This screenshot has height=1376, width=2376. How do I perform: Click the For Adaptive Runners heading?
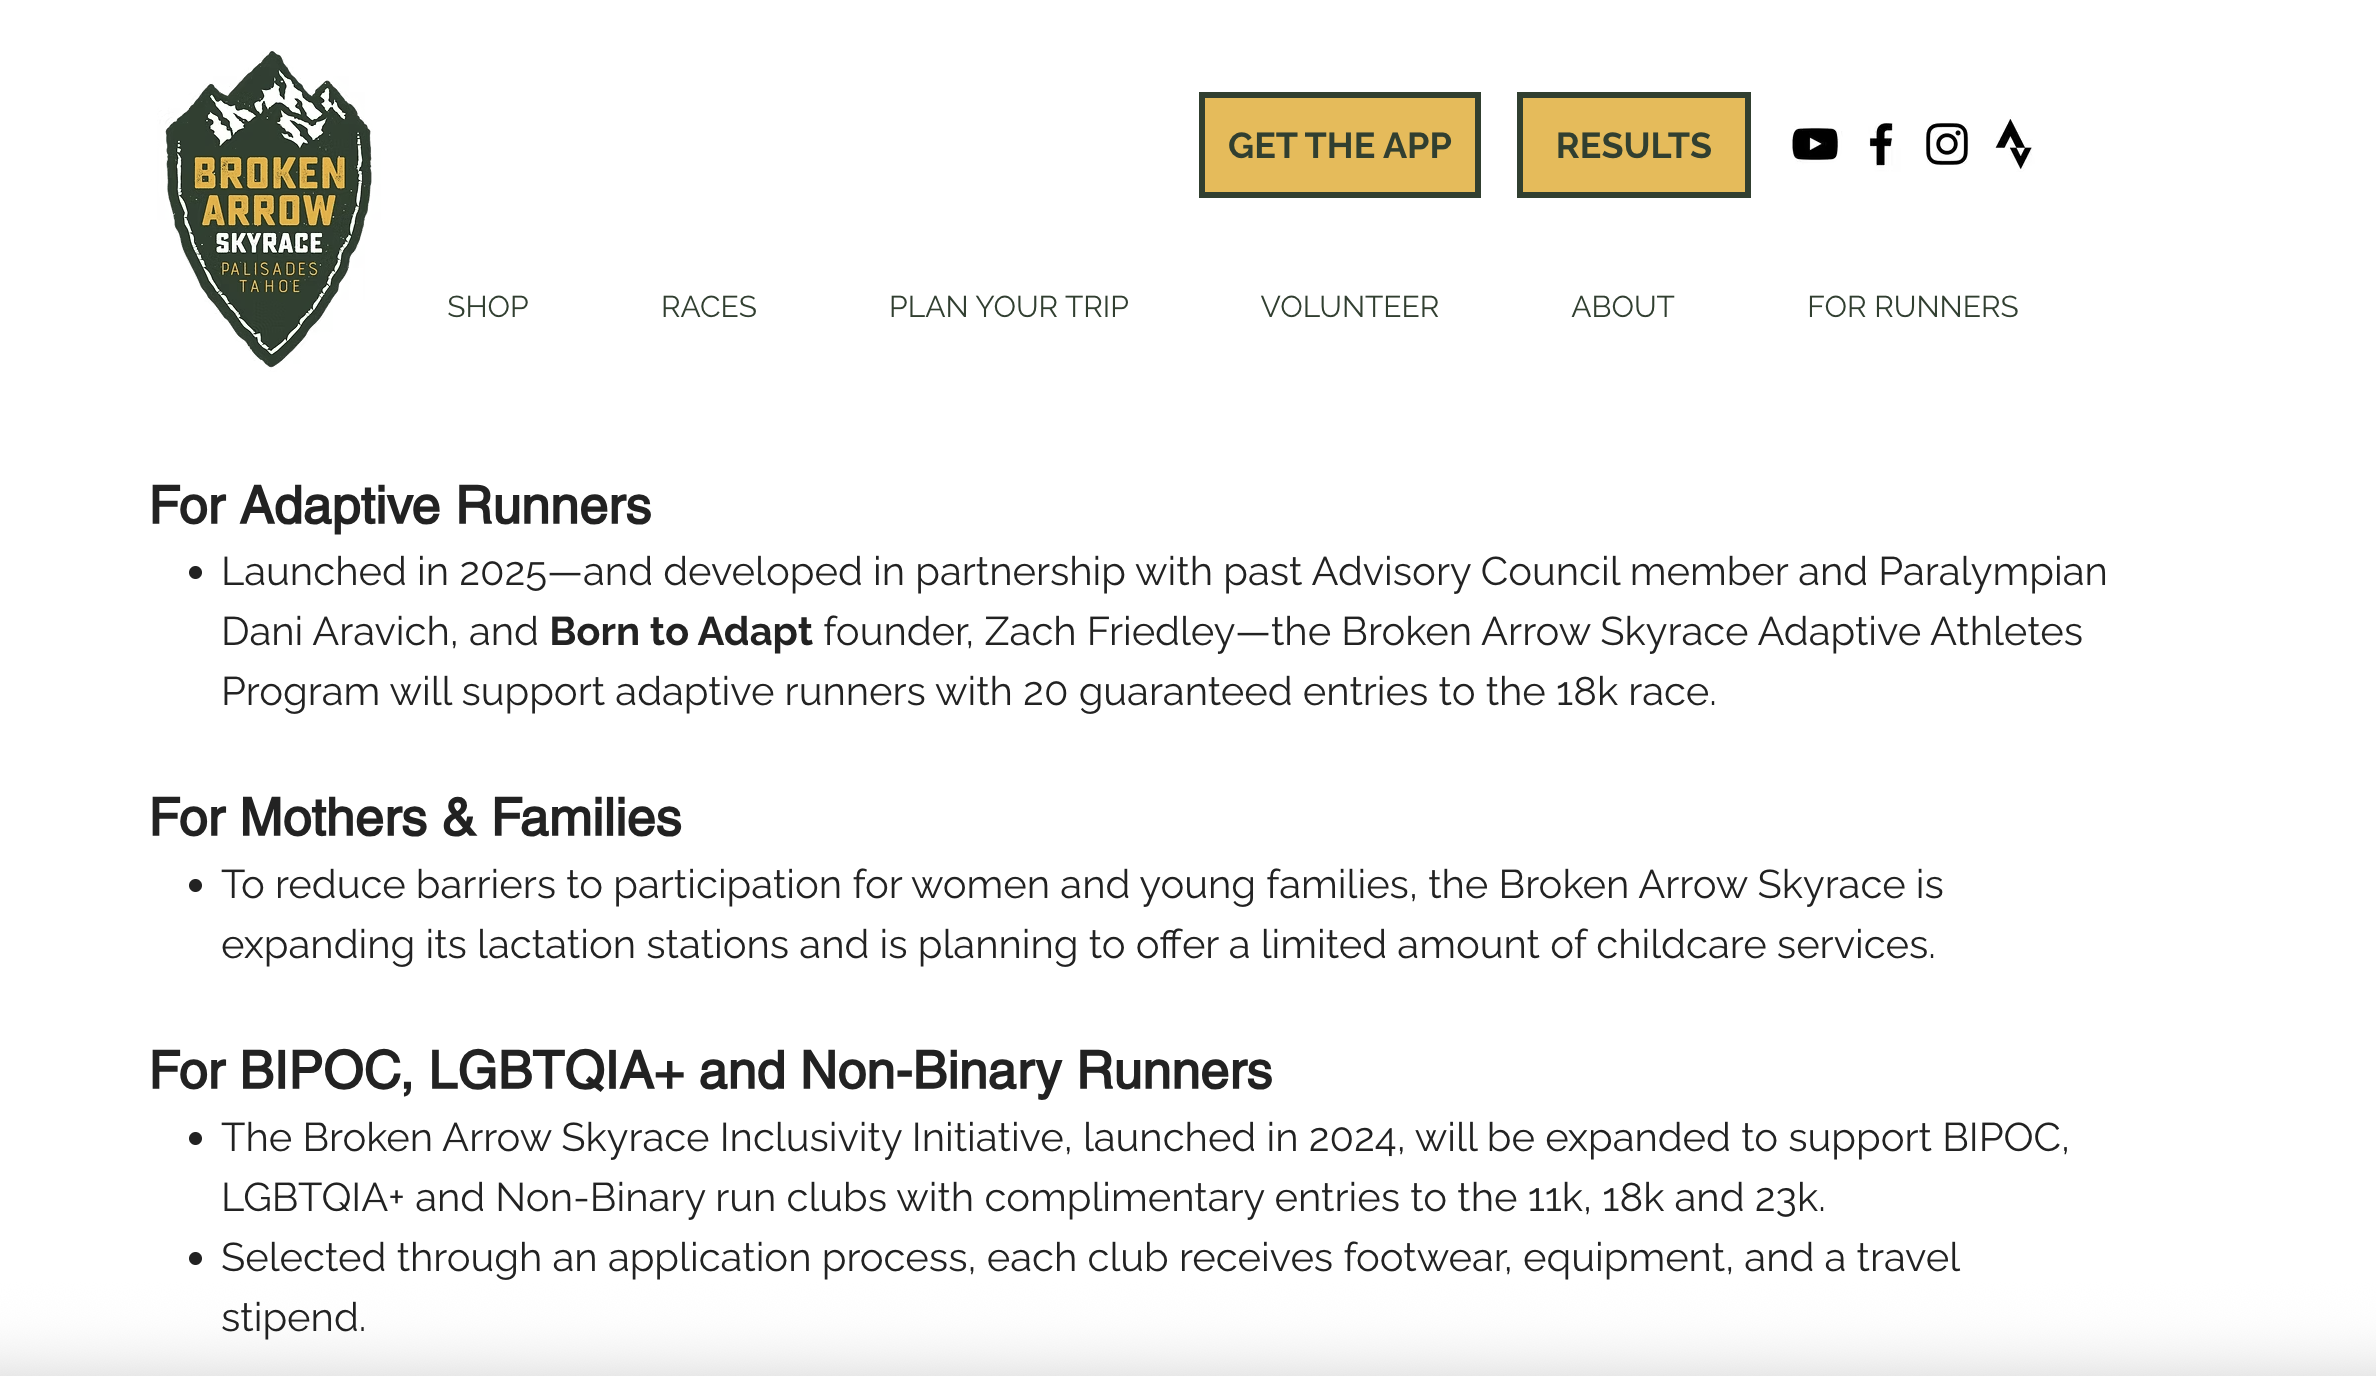tap(400, 505)
